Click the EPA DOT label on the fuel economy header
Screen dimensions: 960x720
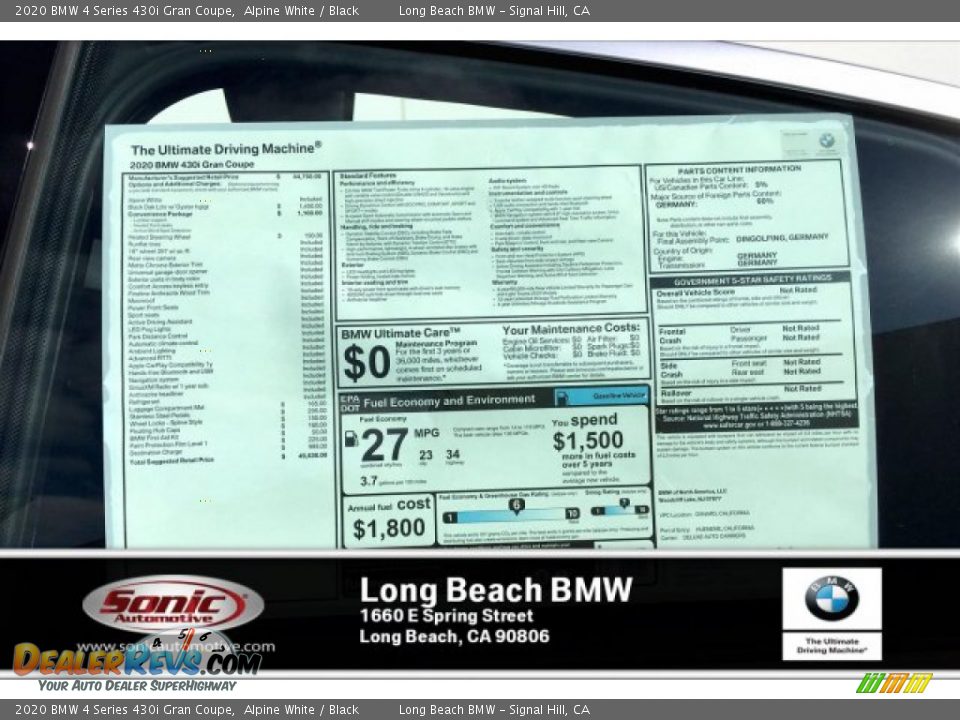[350, 402]
